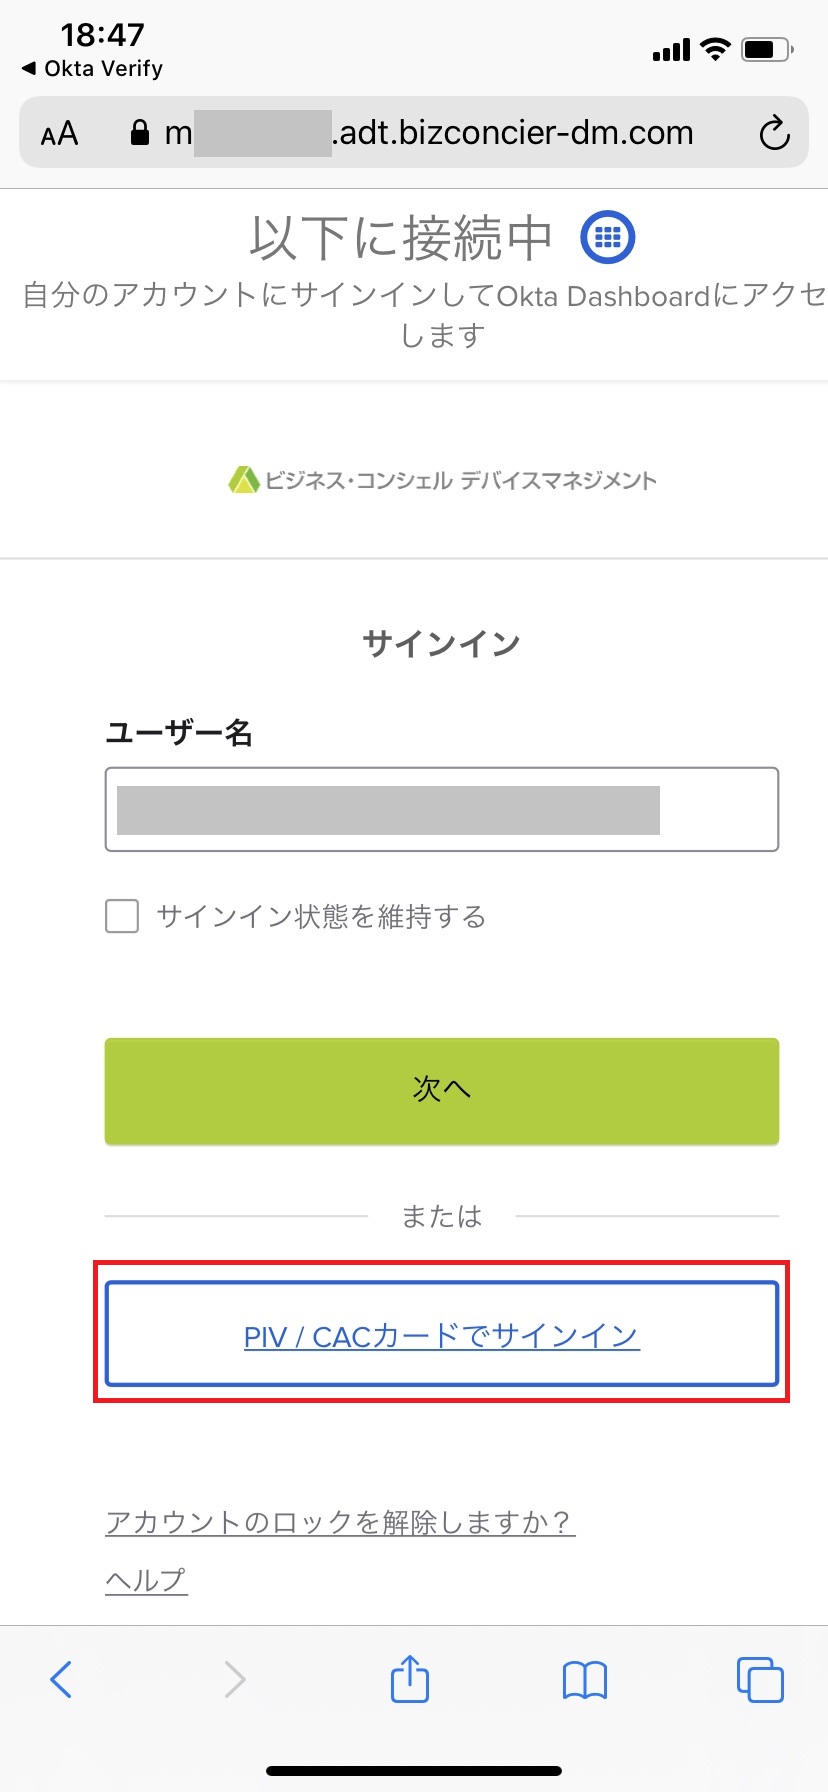Viewport: 828px width, 1792px height.
Task: Sign in with PIV / CACカード
Action: pos(441,1336)
